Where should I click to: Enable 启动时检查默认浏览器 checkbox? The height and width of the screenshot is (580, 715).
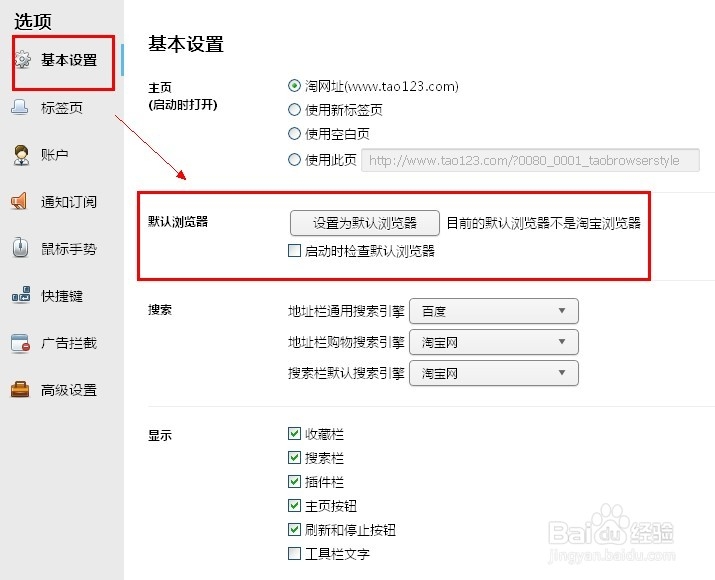[x=295, y=250]
